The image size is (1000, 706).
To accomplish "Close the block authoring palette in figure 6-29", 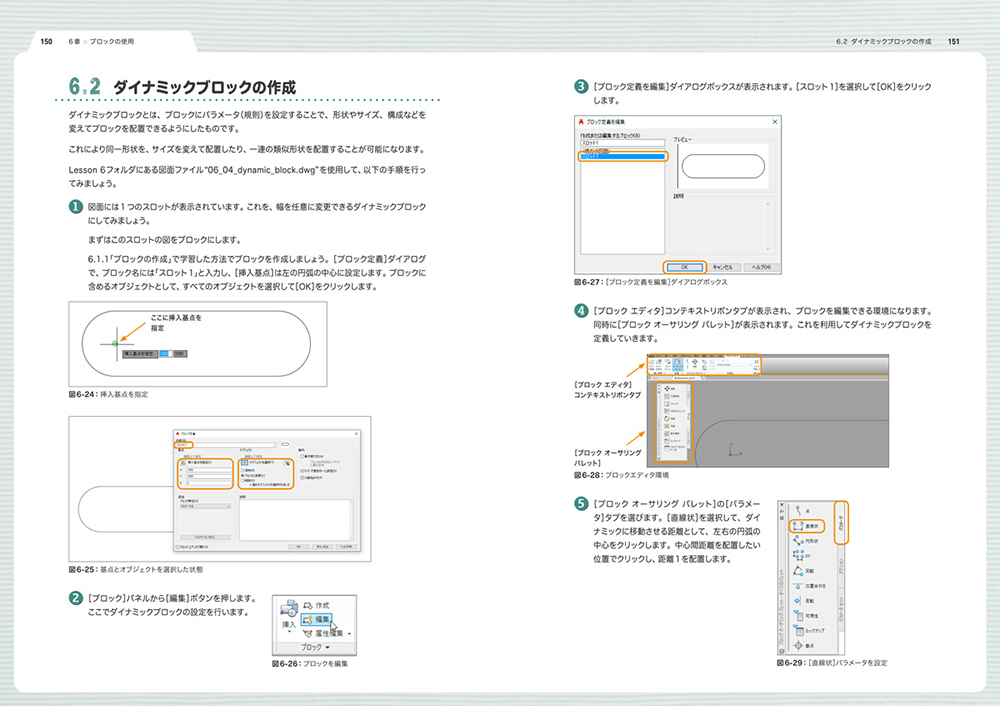I will click(x=782, y=505).
